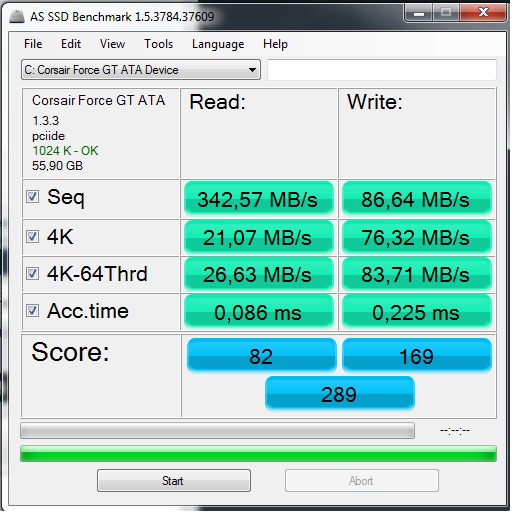
Task: Open the View menu
Action: [x=112, y=44]
